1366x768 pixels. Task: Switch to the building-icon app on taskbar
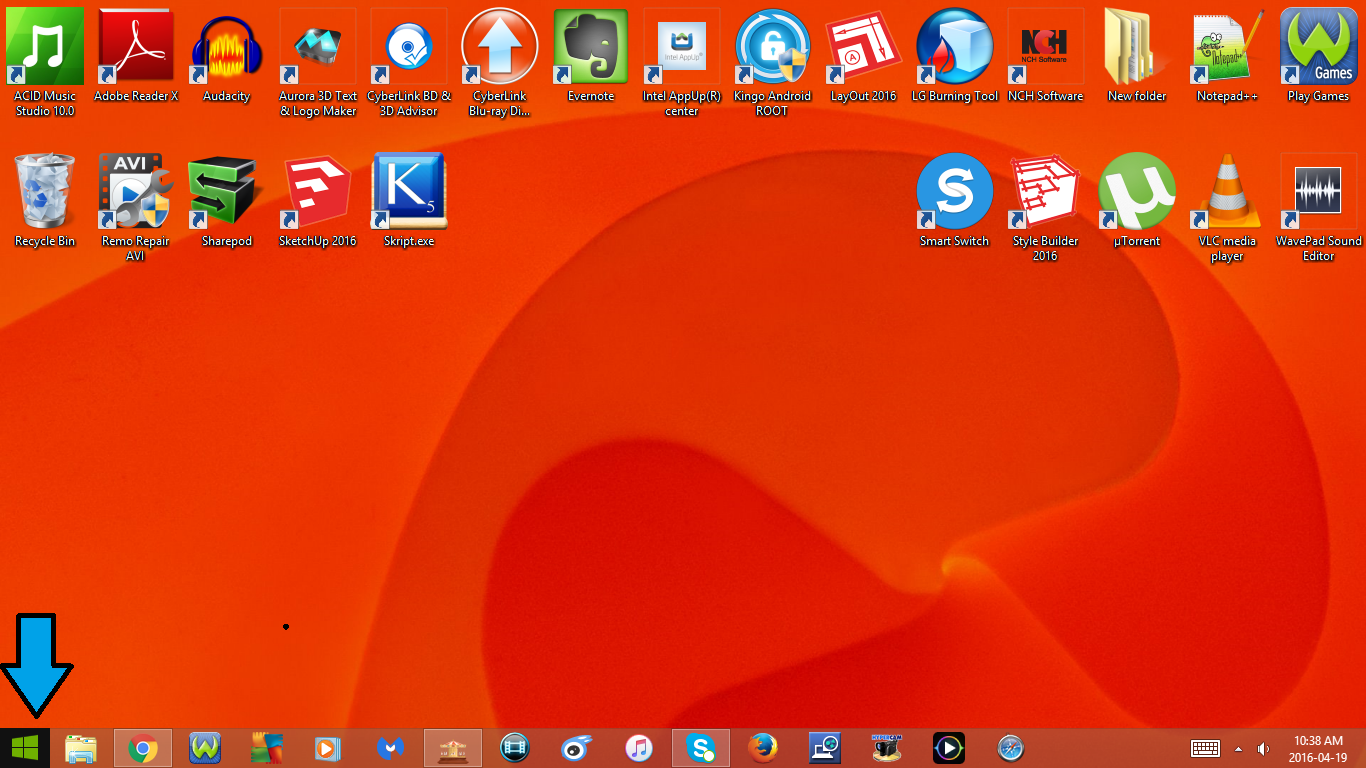tap(453, 748)
